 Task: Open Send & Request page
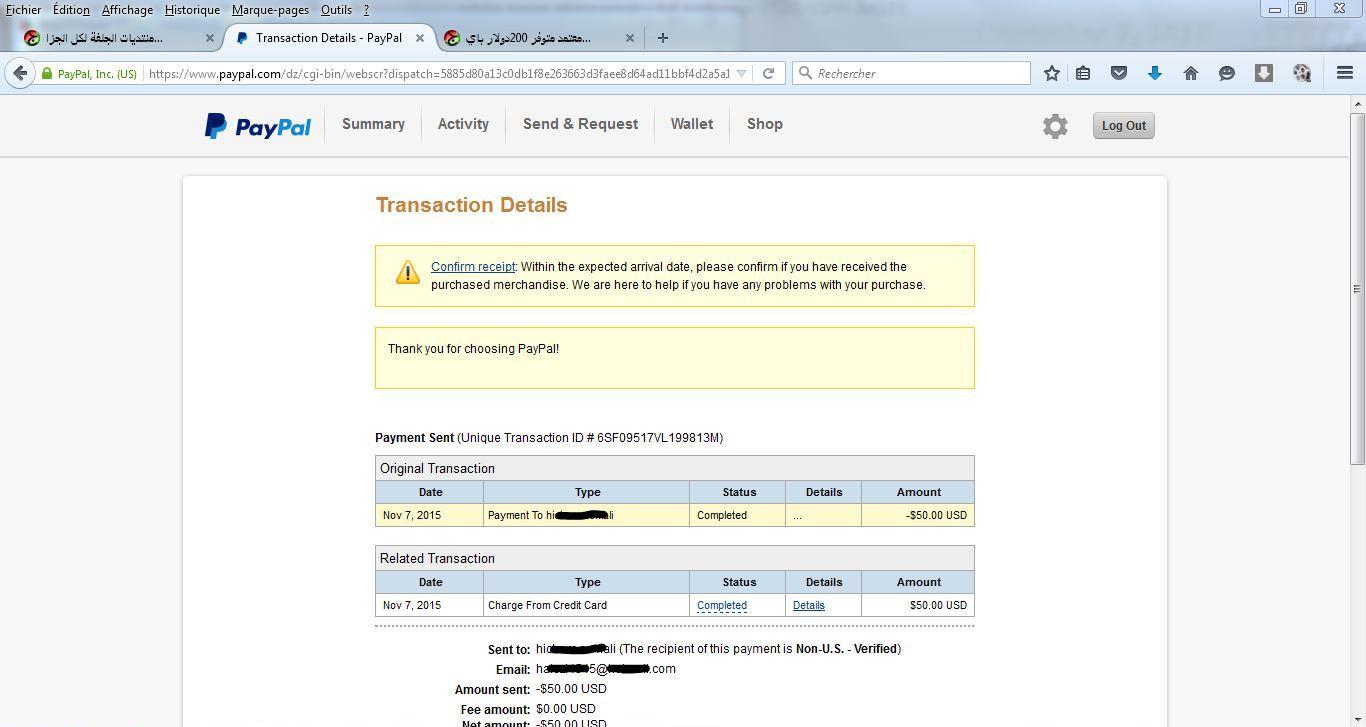(580, 124)
